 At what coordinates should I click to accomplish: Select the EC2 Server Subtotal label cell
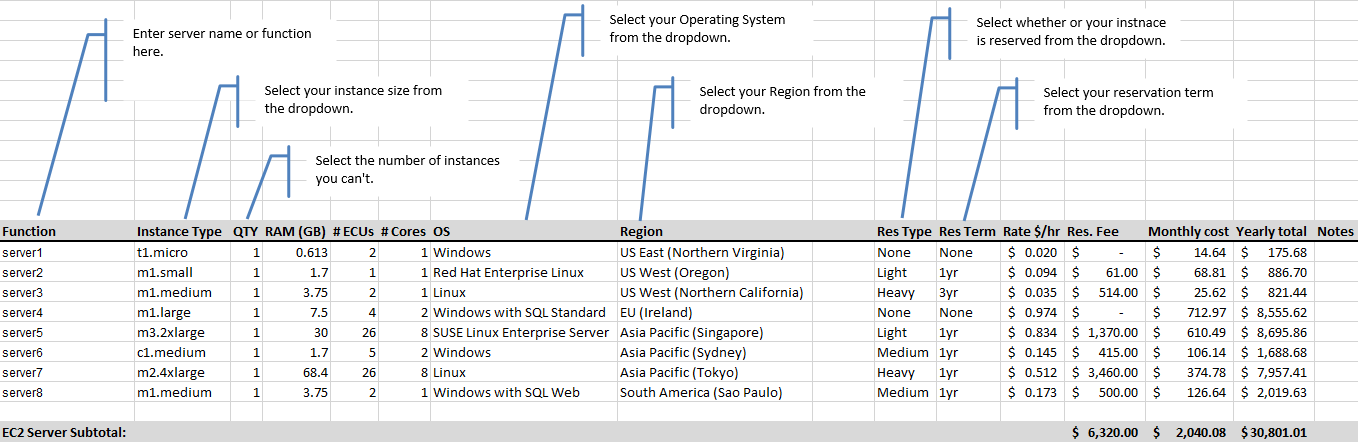point(66,433)
